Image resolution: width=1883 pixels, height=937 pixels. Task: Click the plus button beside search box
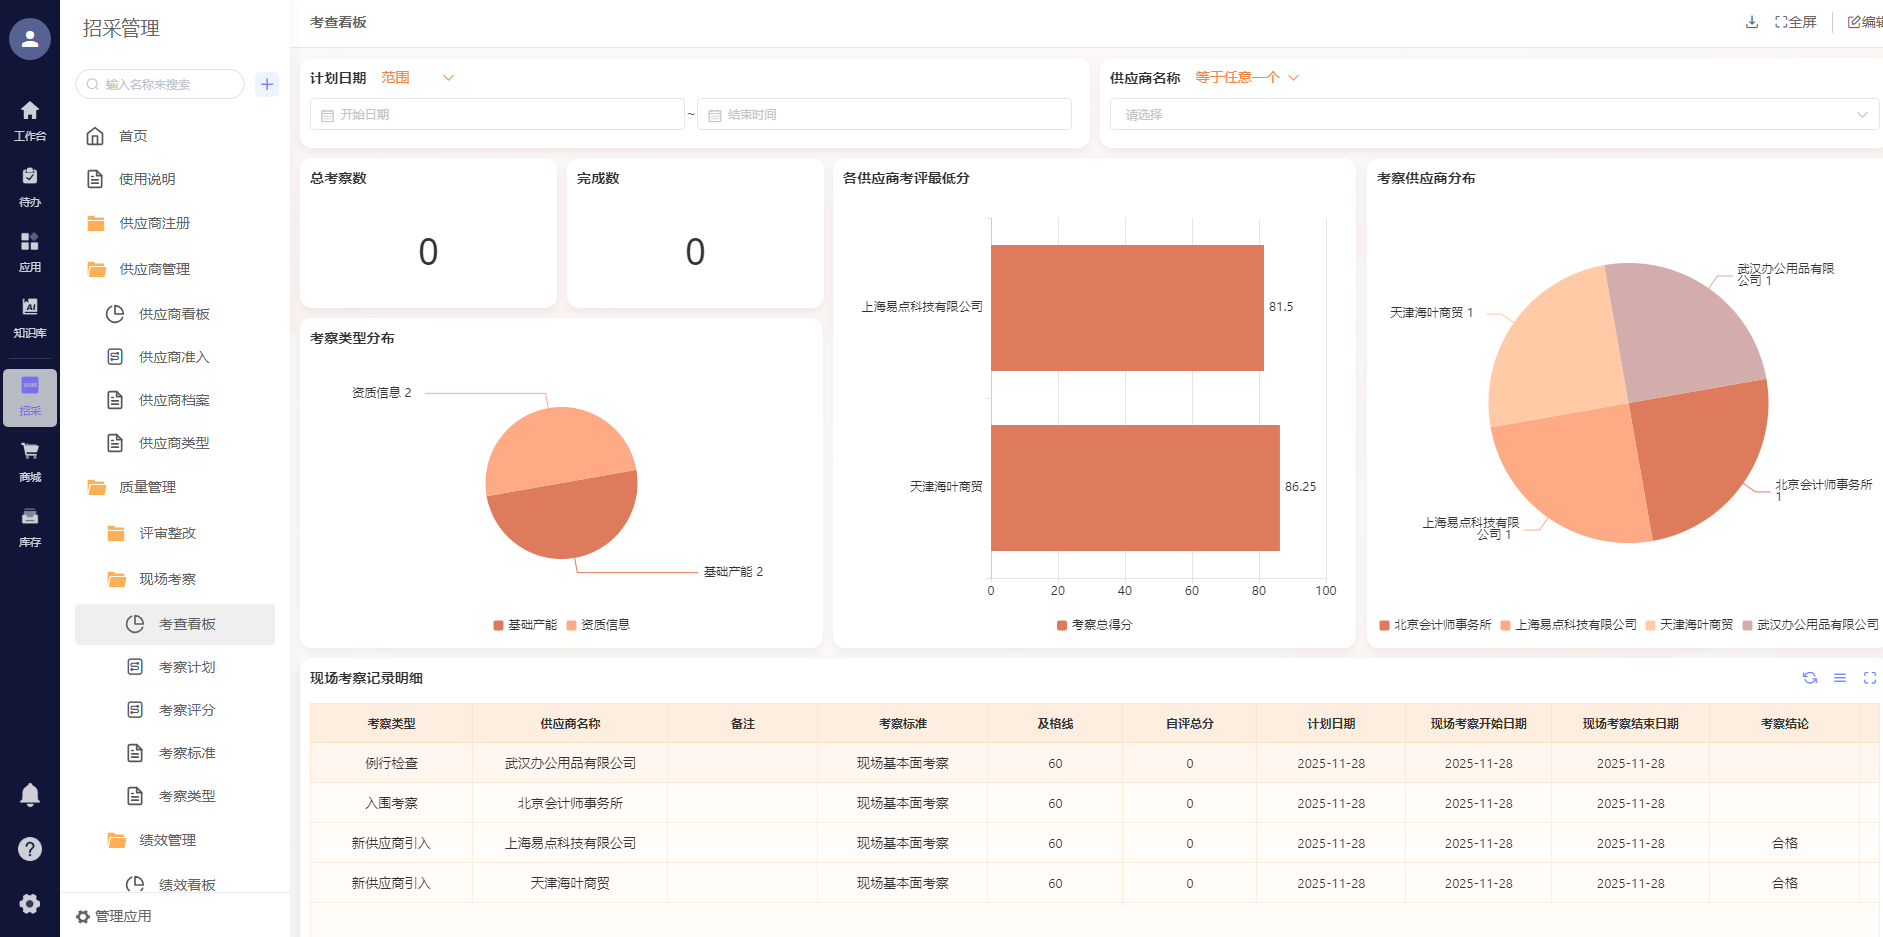[x=267, y=84]
